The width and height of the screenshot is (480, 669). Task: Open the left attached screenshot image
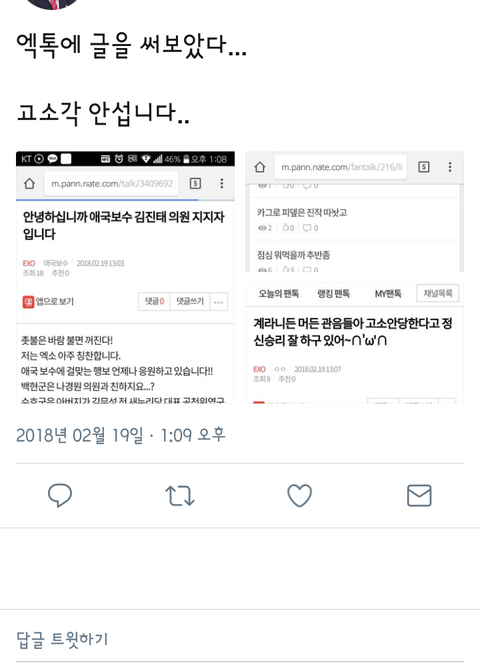tap(125, 277)
